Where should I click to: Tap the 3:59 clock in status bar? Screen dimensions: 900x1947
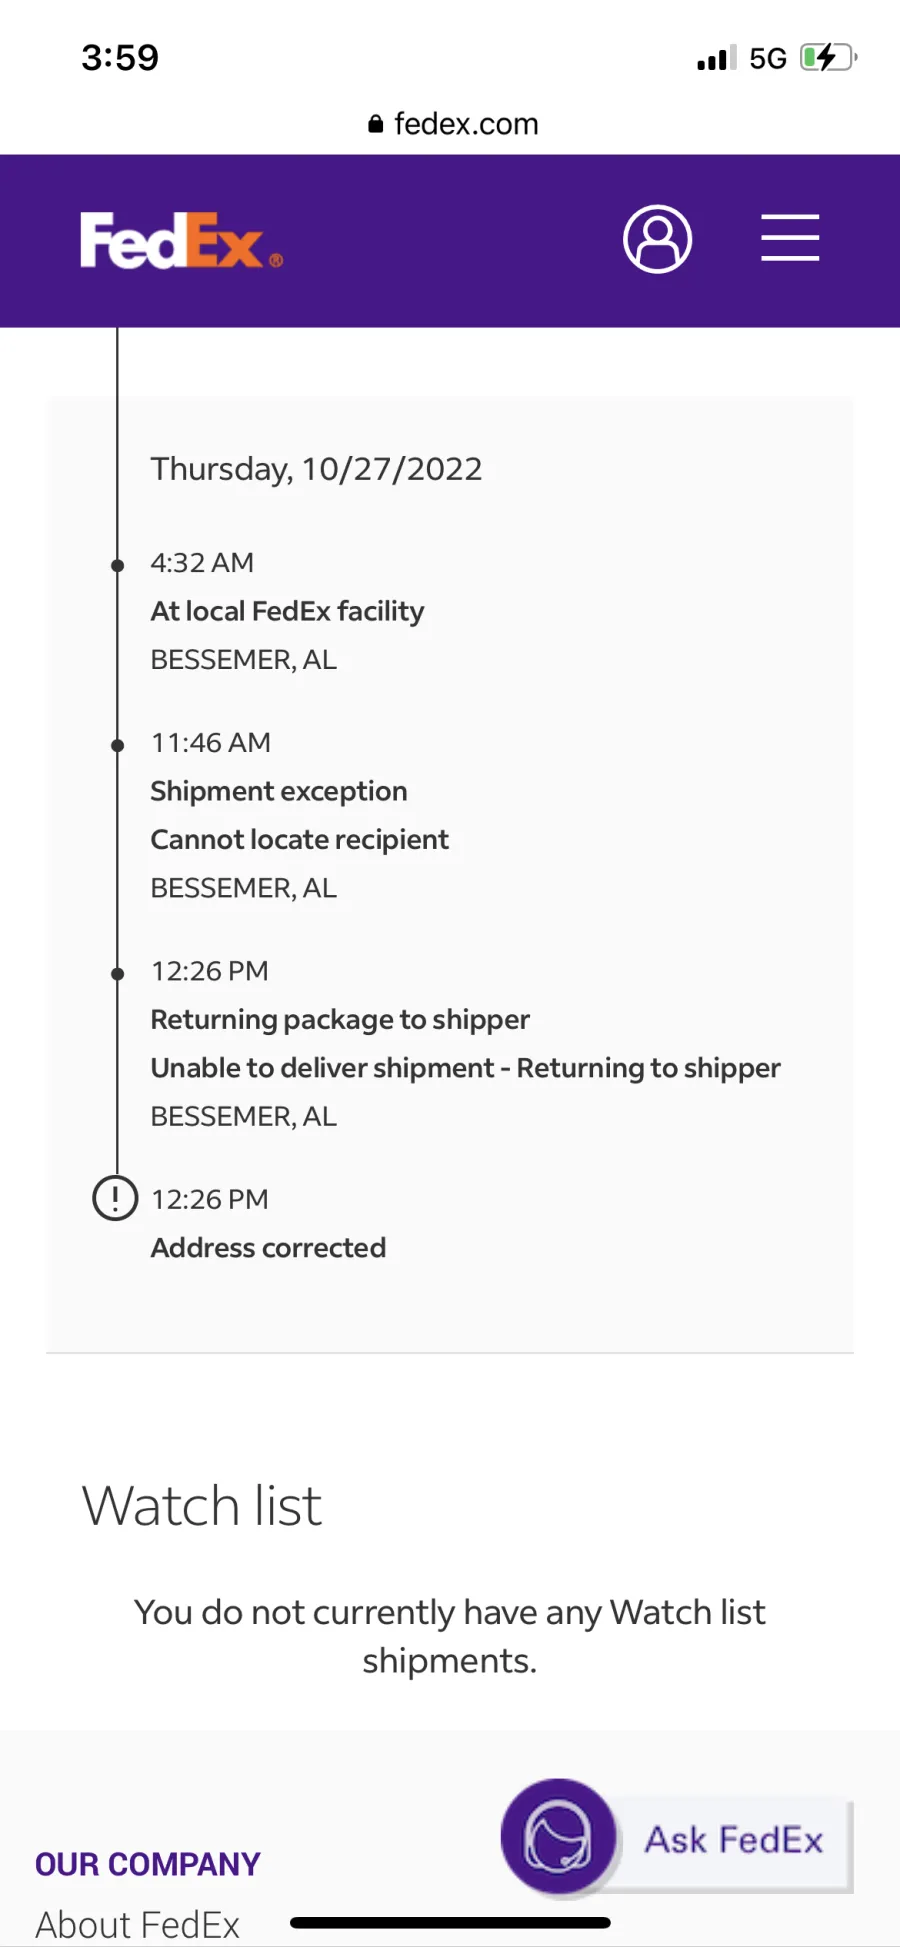(120, 58)
